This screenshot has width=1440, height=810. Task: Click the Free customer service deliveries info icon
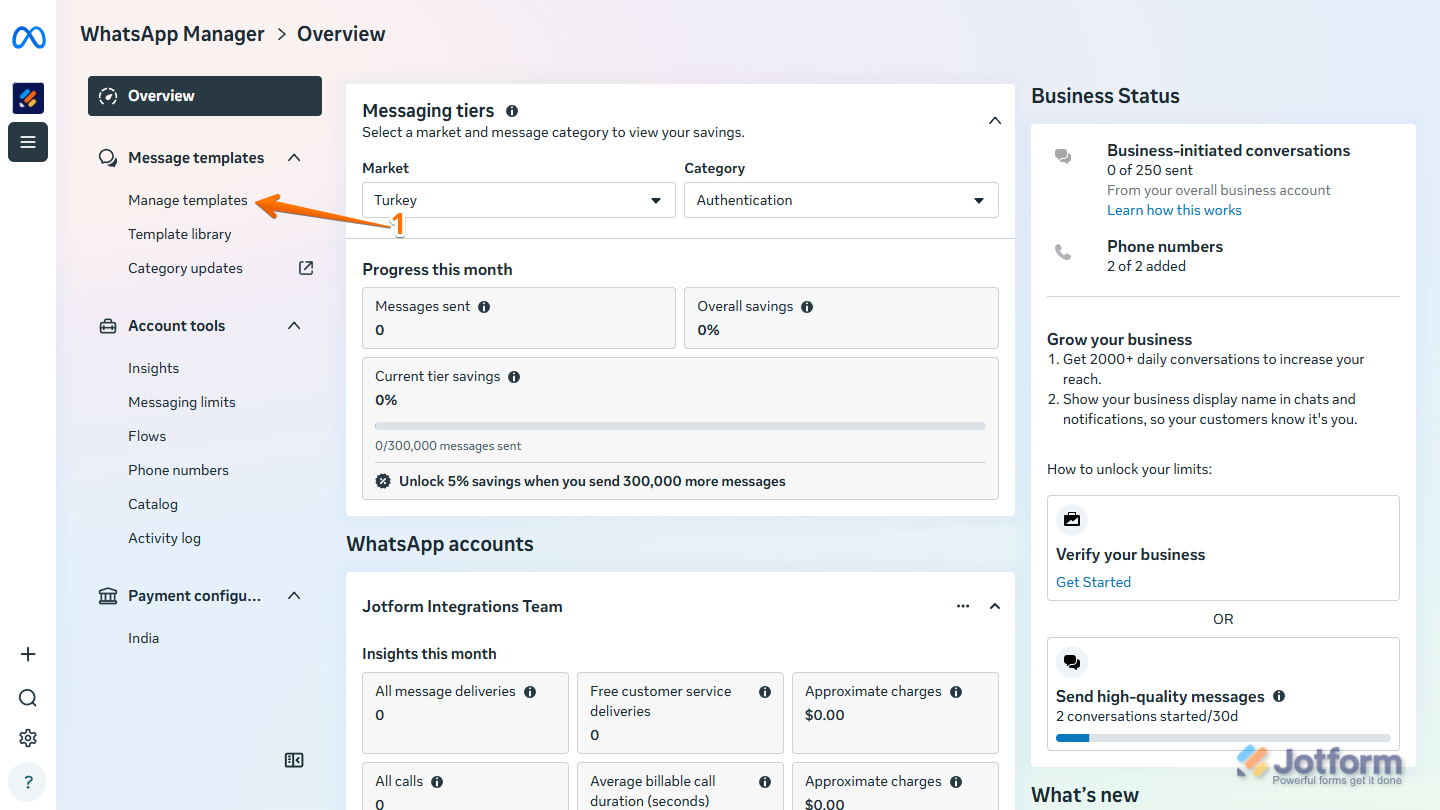765,692
